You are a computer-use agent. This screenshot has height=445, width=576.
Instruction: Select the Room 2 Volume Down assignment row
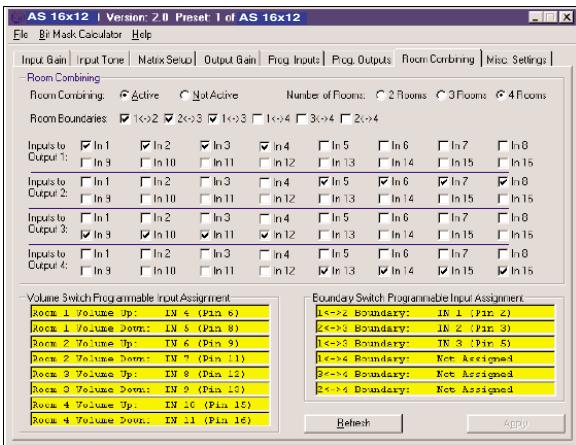[150, 359]
